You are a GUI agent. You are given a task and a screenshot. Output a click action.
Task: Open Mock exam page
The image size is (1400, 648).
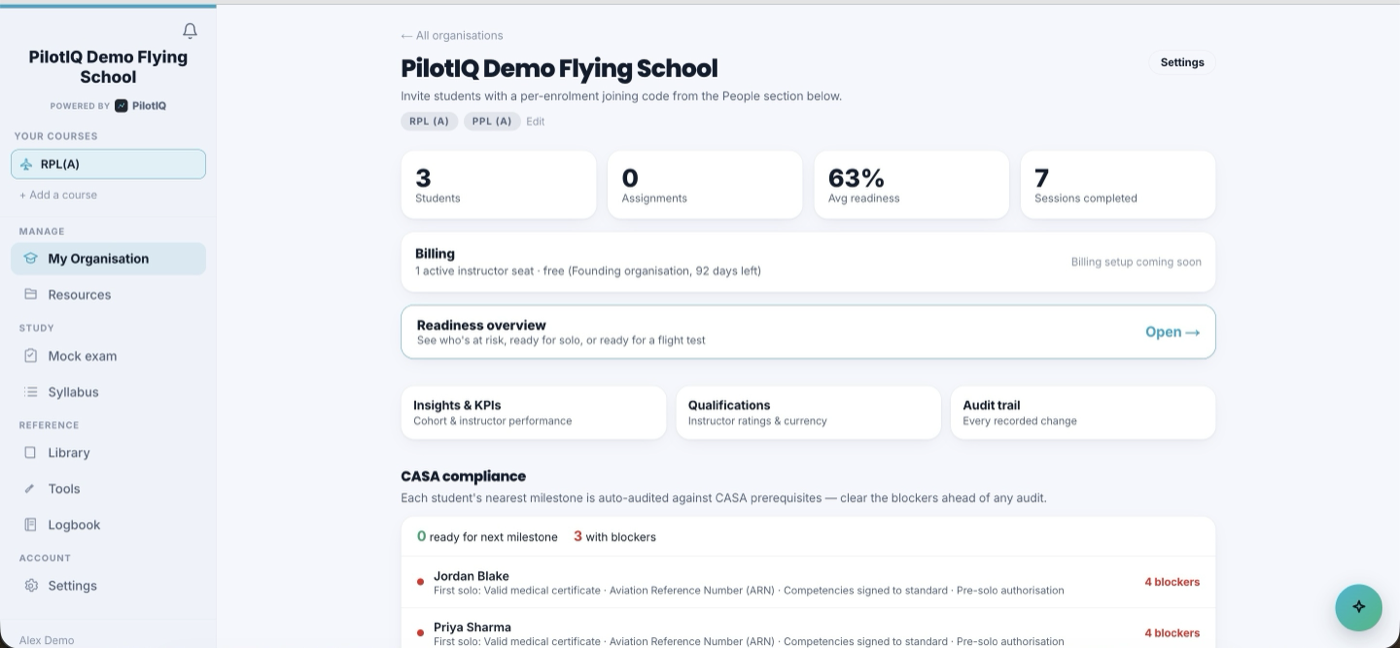tap(108, 356)
